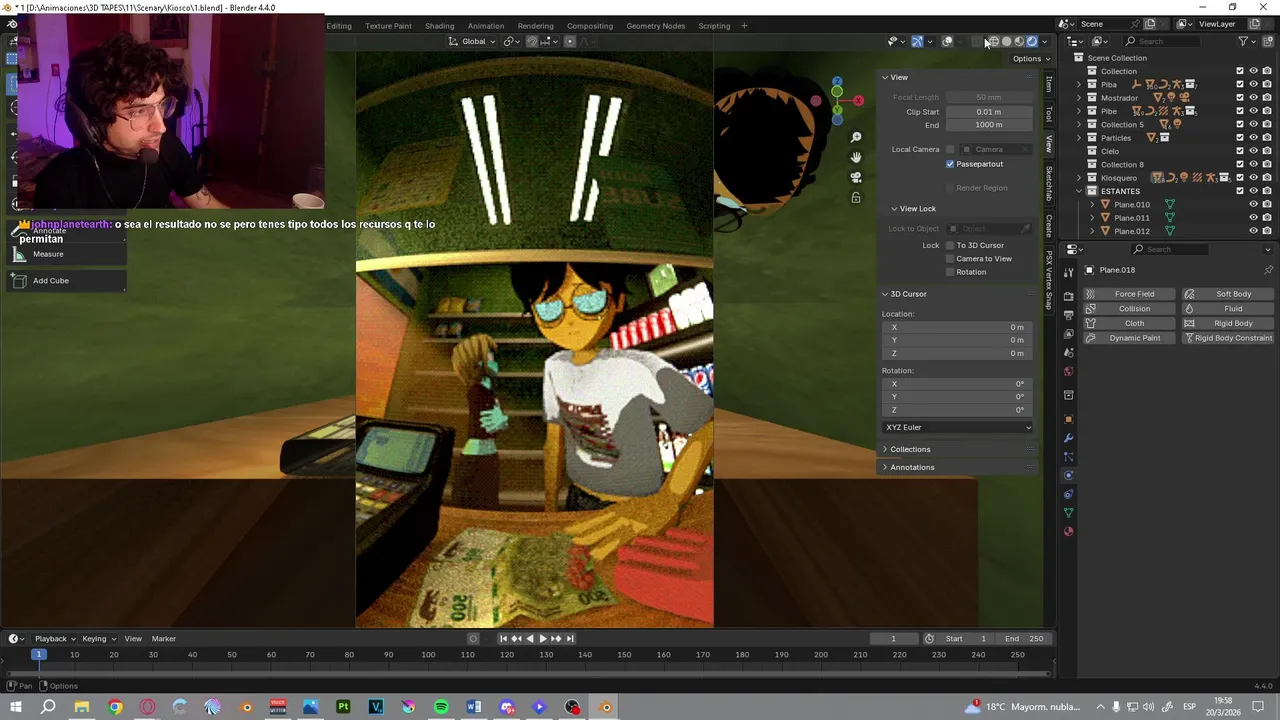Open the Output properties tab icon
This screenshot has height=720, width=1280.
tap(1068, 315)
